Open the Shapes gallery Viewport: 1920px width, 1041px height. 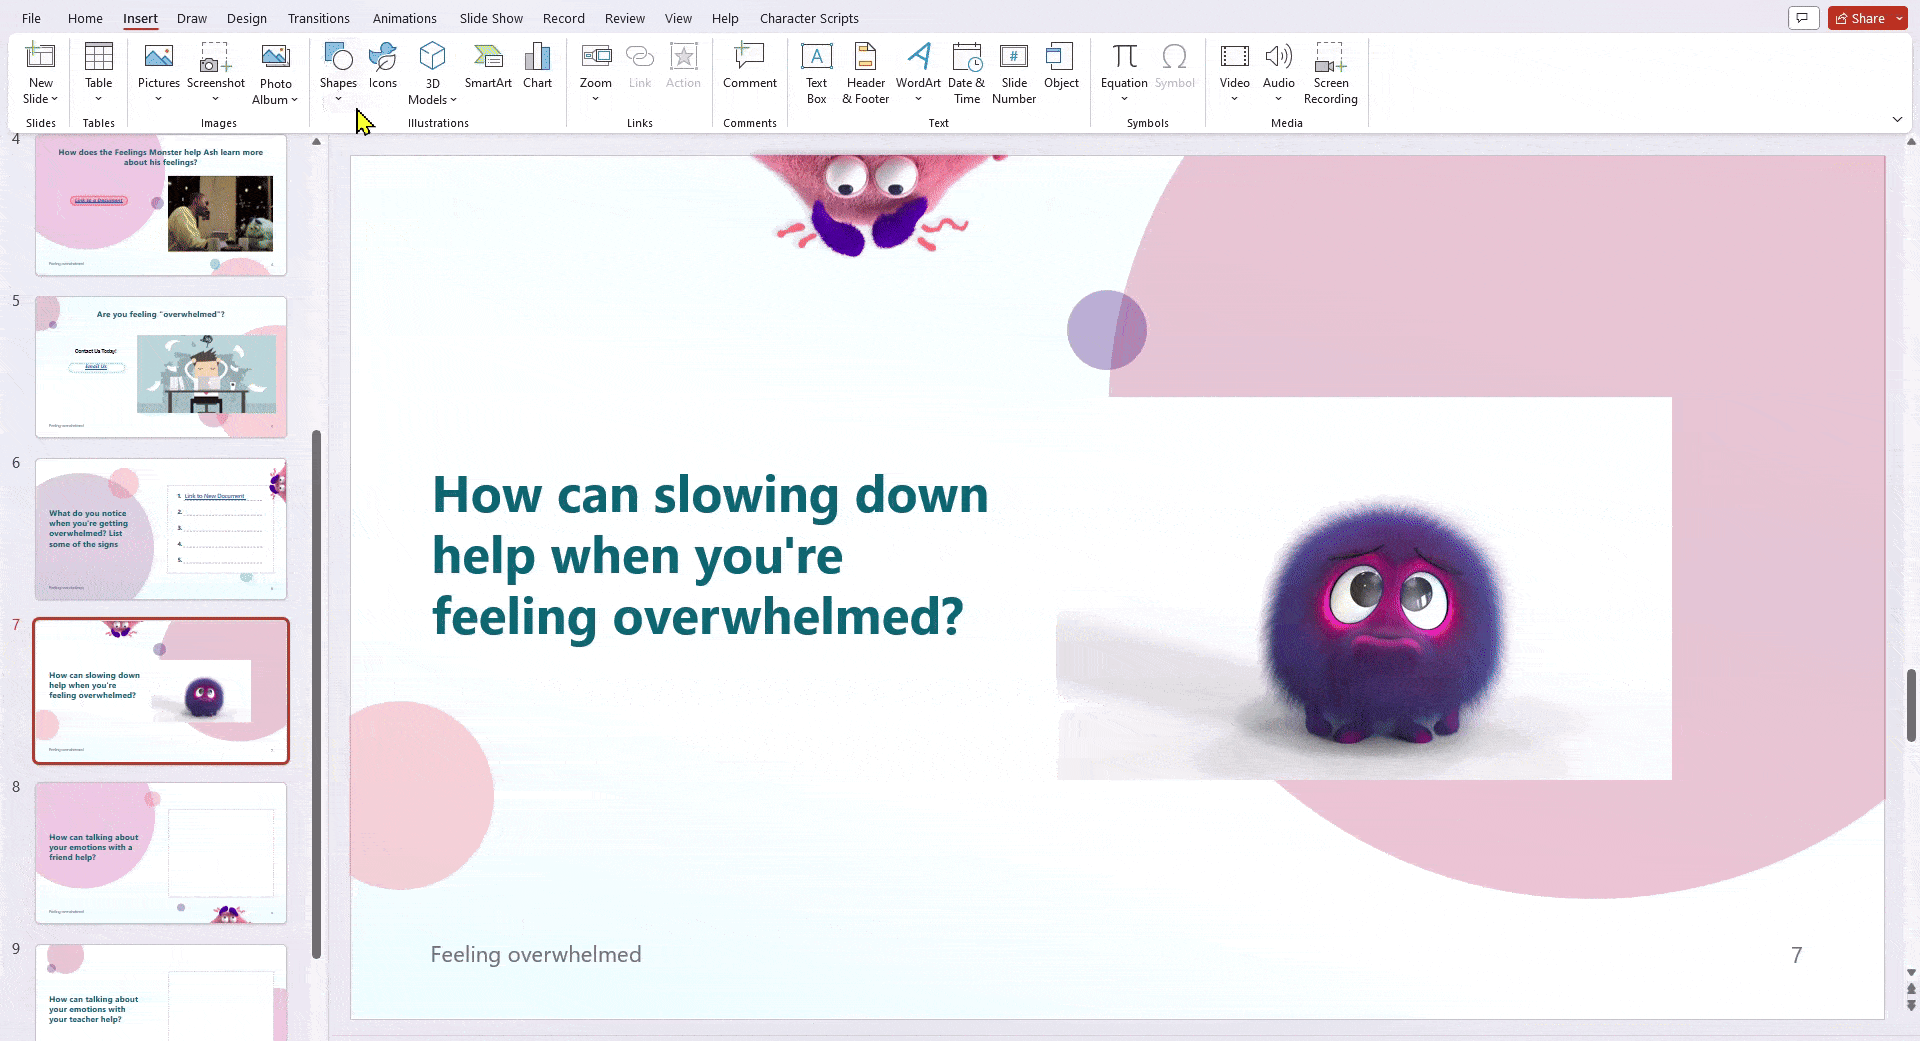[x=338, y=70]
